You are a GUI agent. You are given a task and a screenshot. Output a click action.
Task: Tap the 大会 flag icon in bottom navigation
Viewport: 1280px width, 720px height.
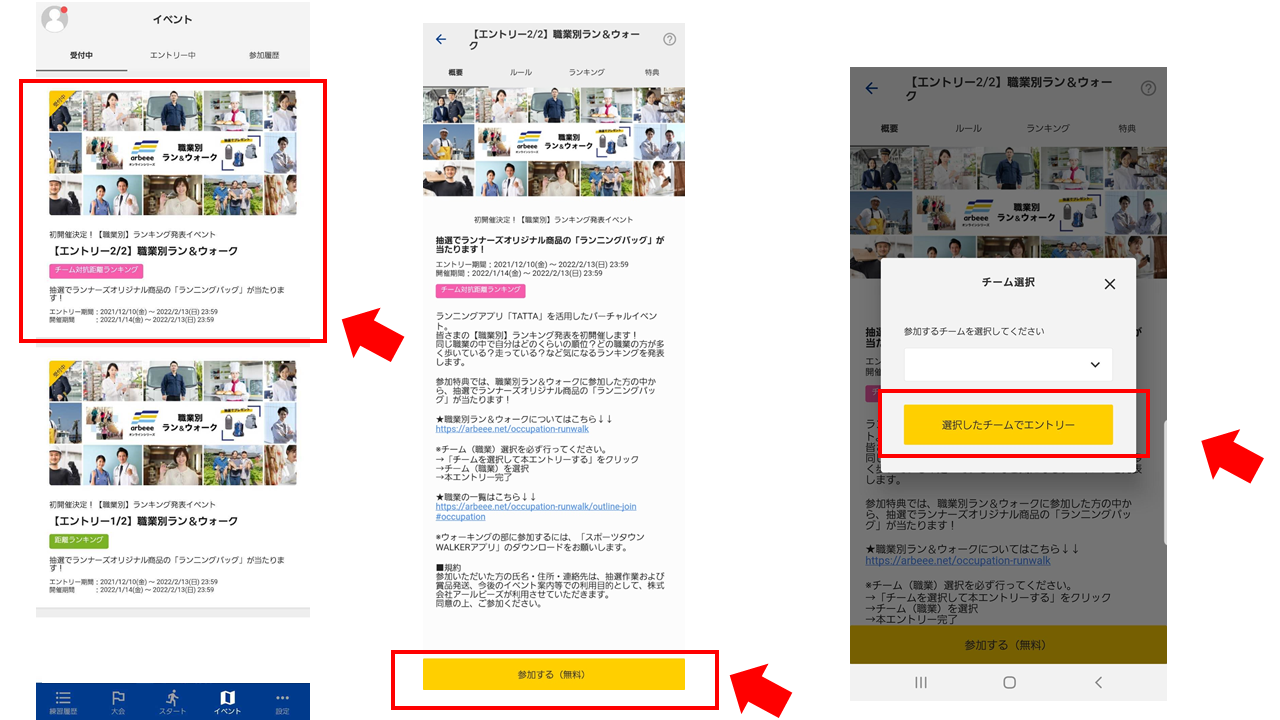point(118,702)
